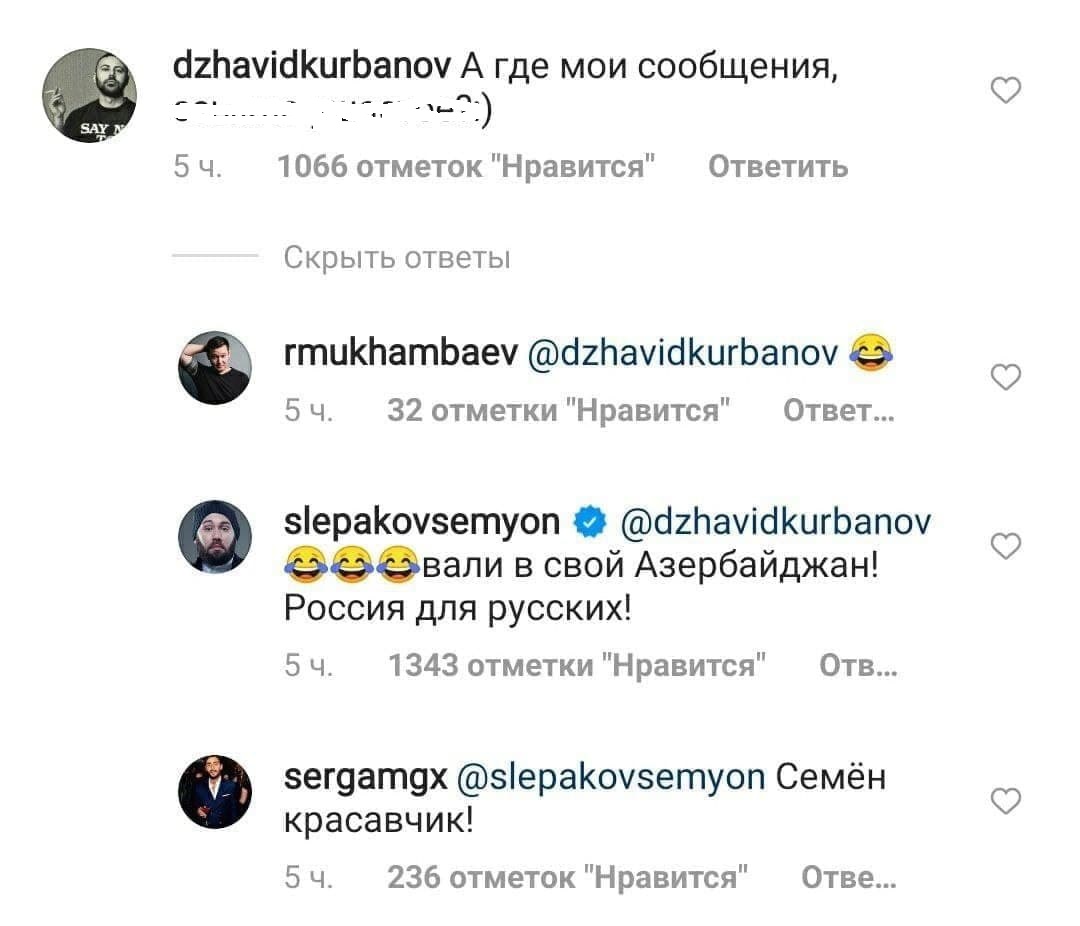View 1066 likes on dzhavidkurbanov's comment
The width and height of the screenshot is (1080, 926).
pyautogui.click(x=466, y=167)
